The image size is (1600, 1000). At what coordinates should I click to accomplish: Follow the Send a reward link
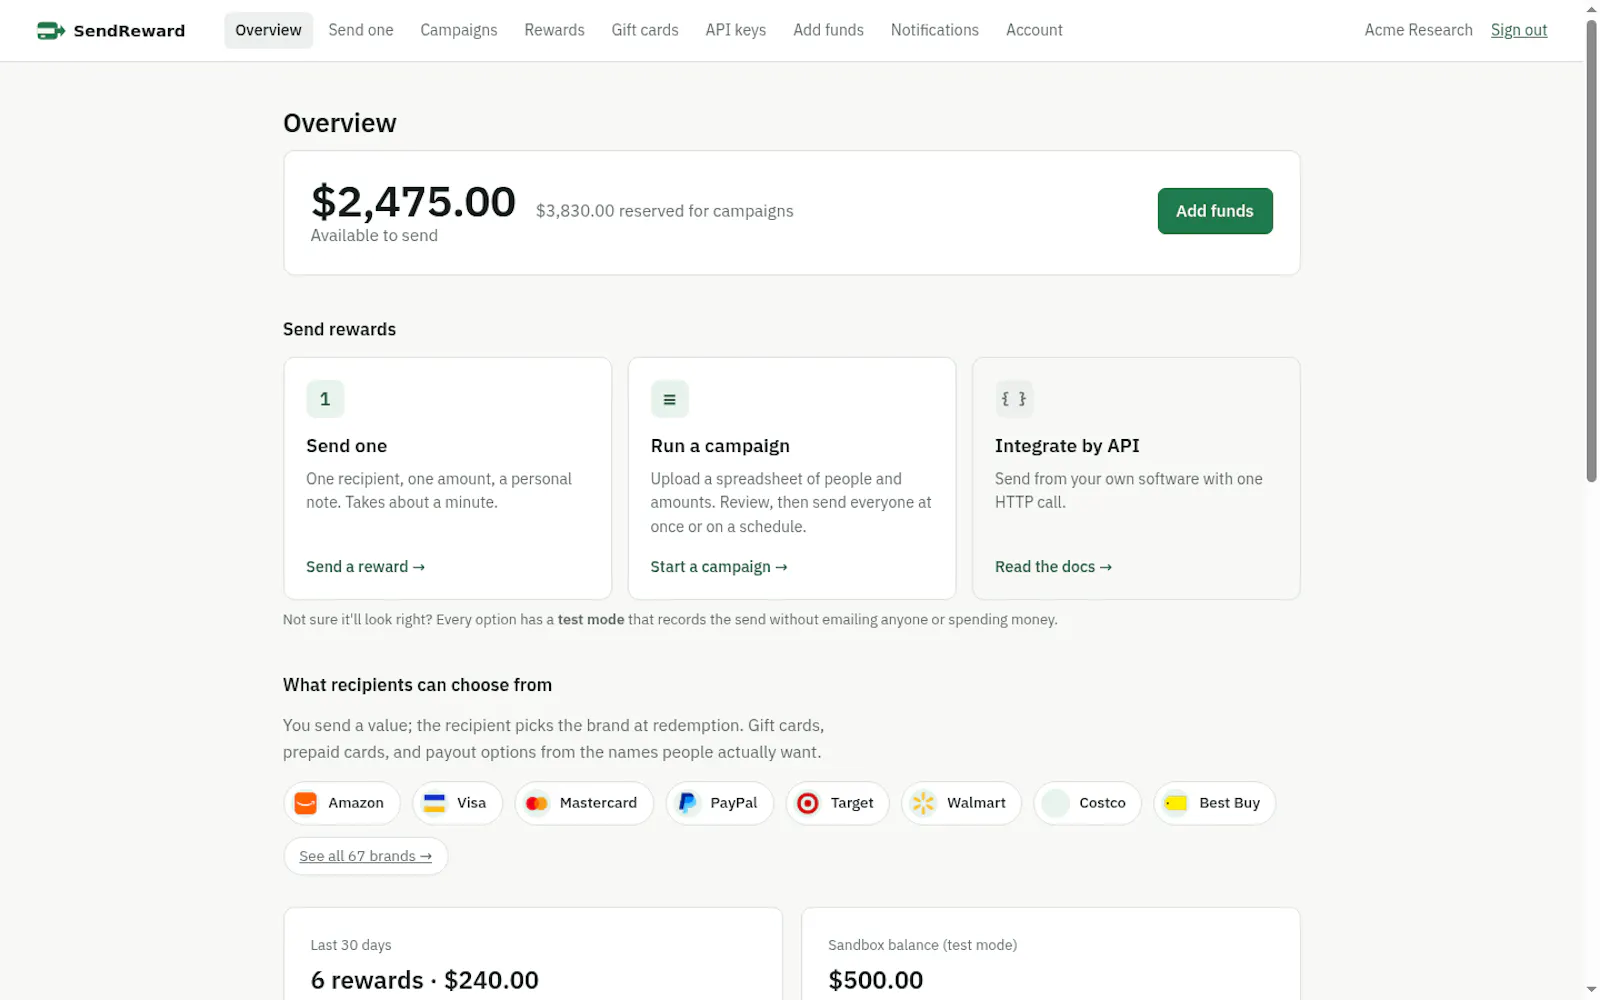click(x=365, y=567)
